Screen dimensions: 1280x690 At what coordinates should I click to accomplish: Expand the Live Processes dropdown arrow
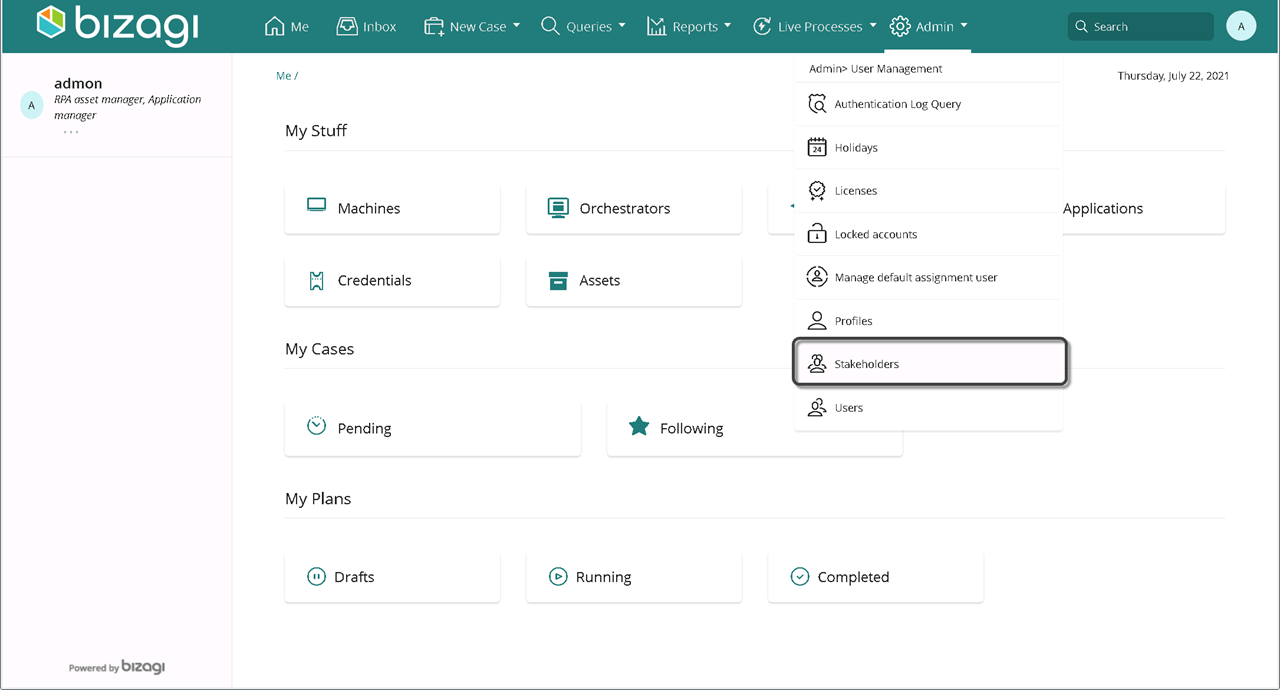point(873,27)
